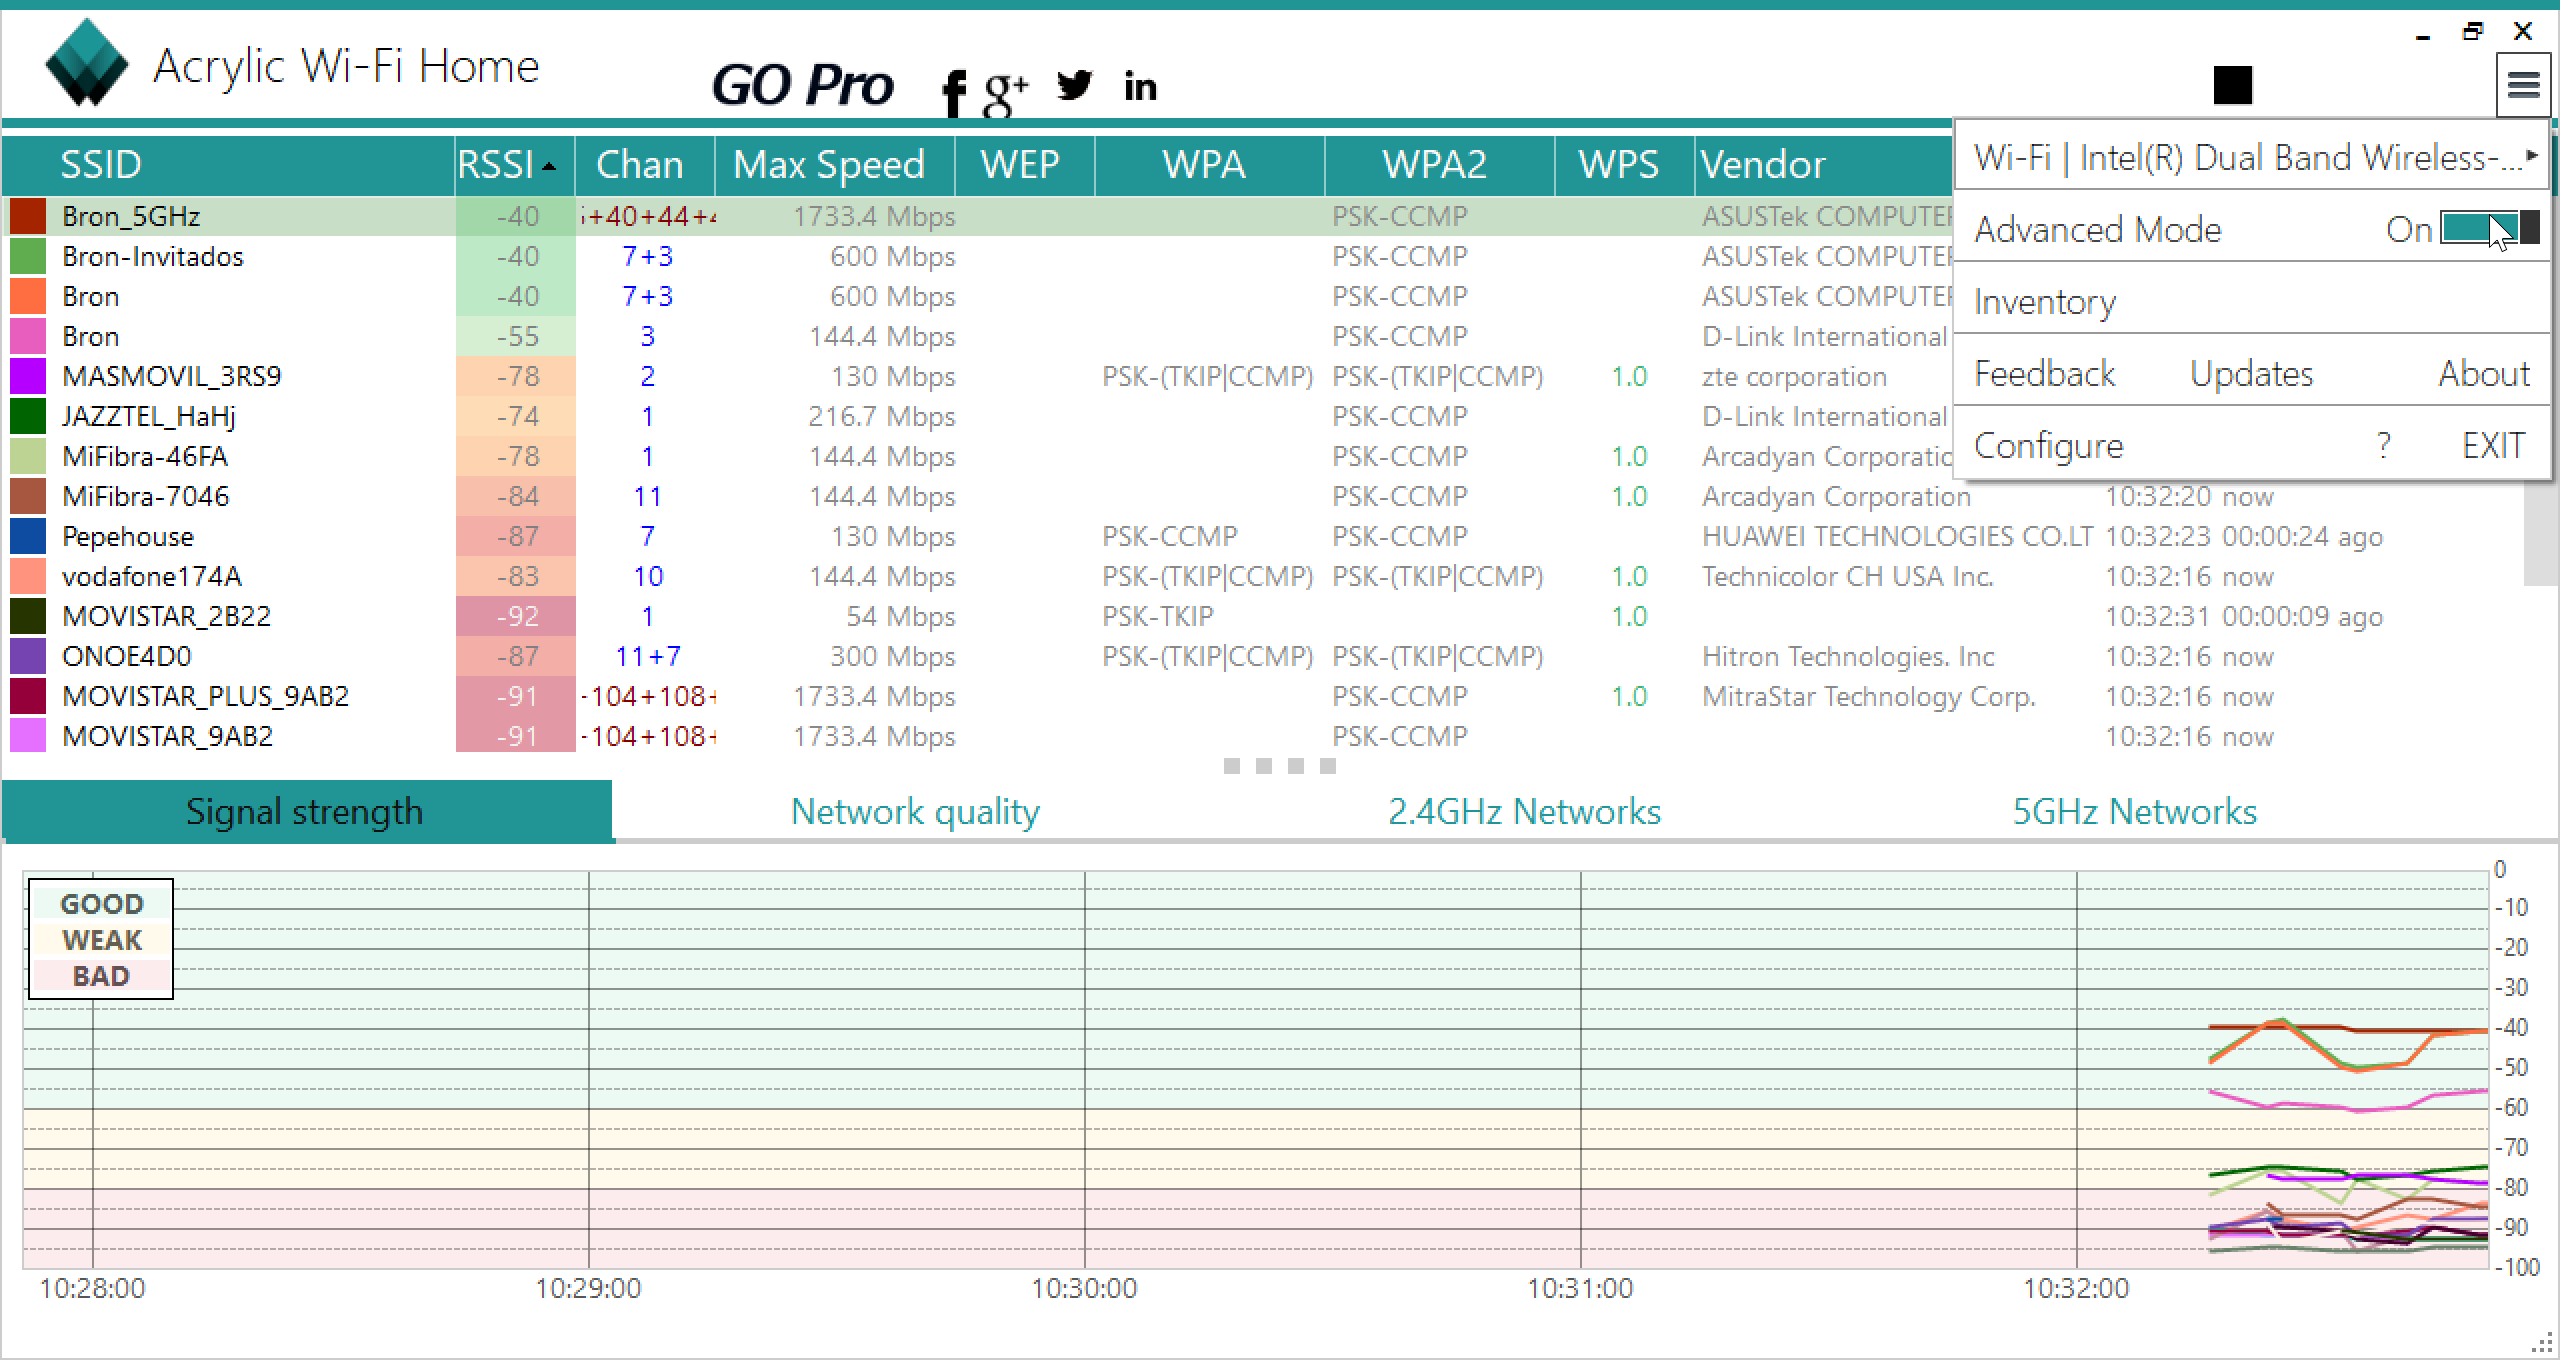Open the LinkedIn icon link
The width and height of the screenshot is (2560, 1360).
(1140, 87)
